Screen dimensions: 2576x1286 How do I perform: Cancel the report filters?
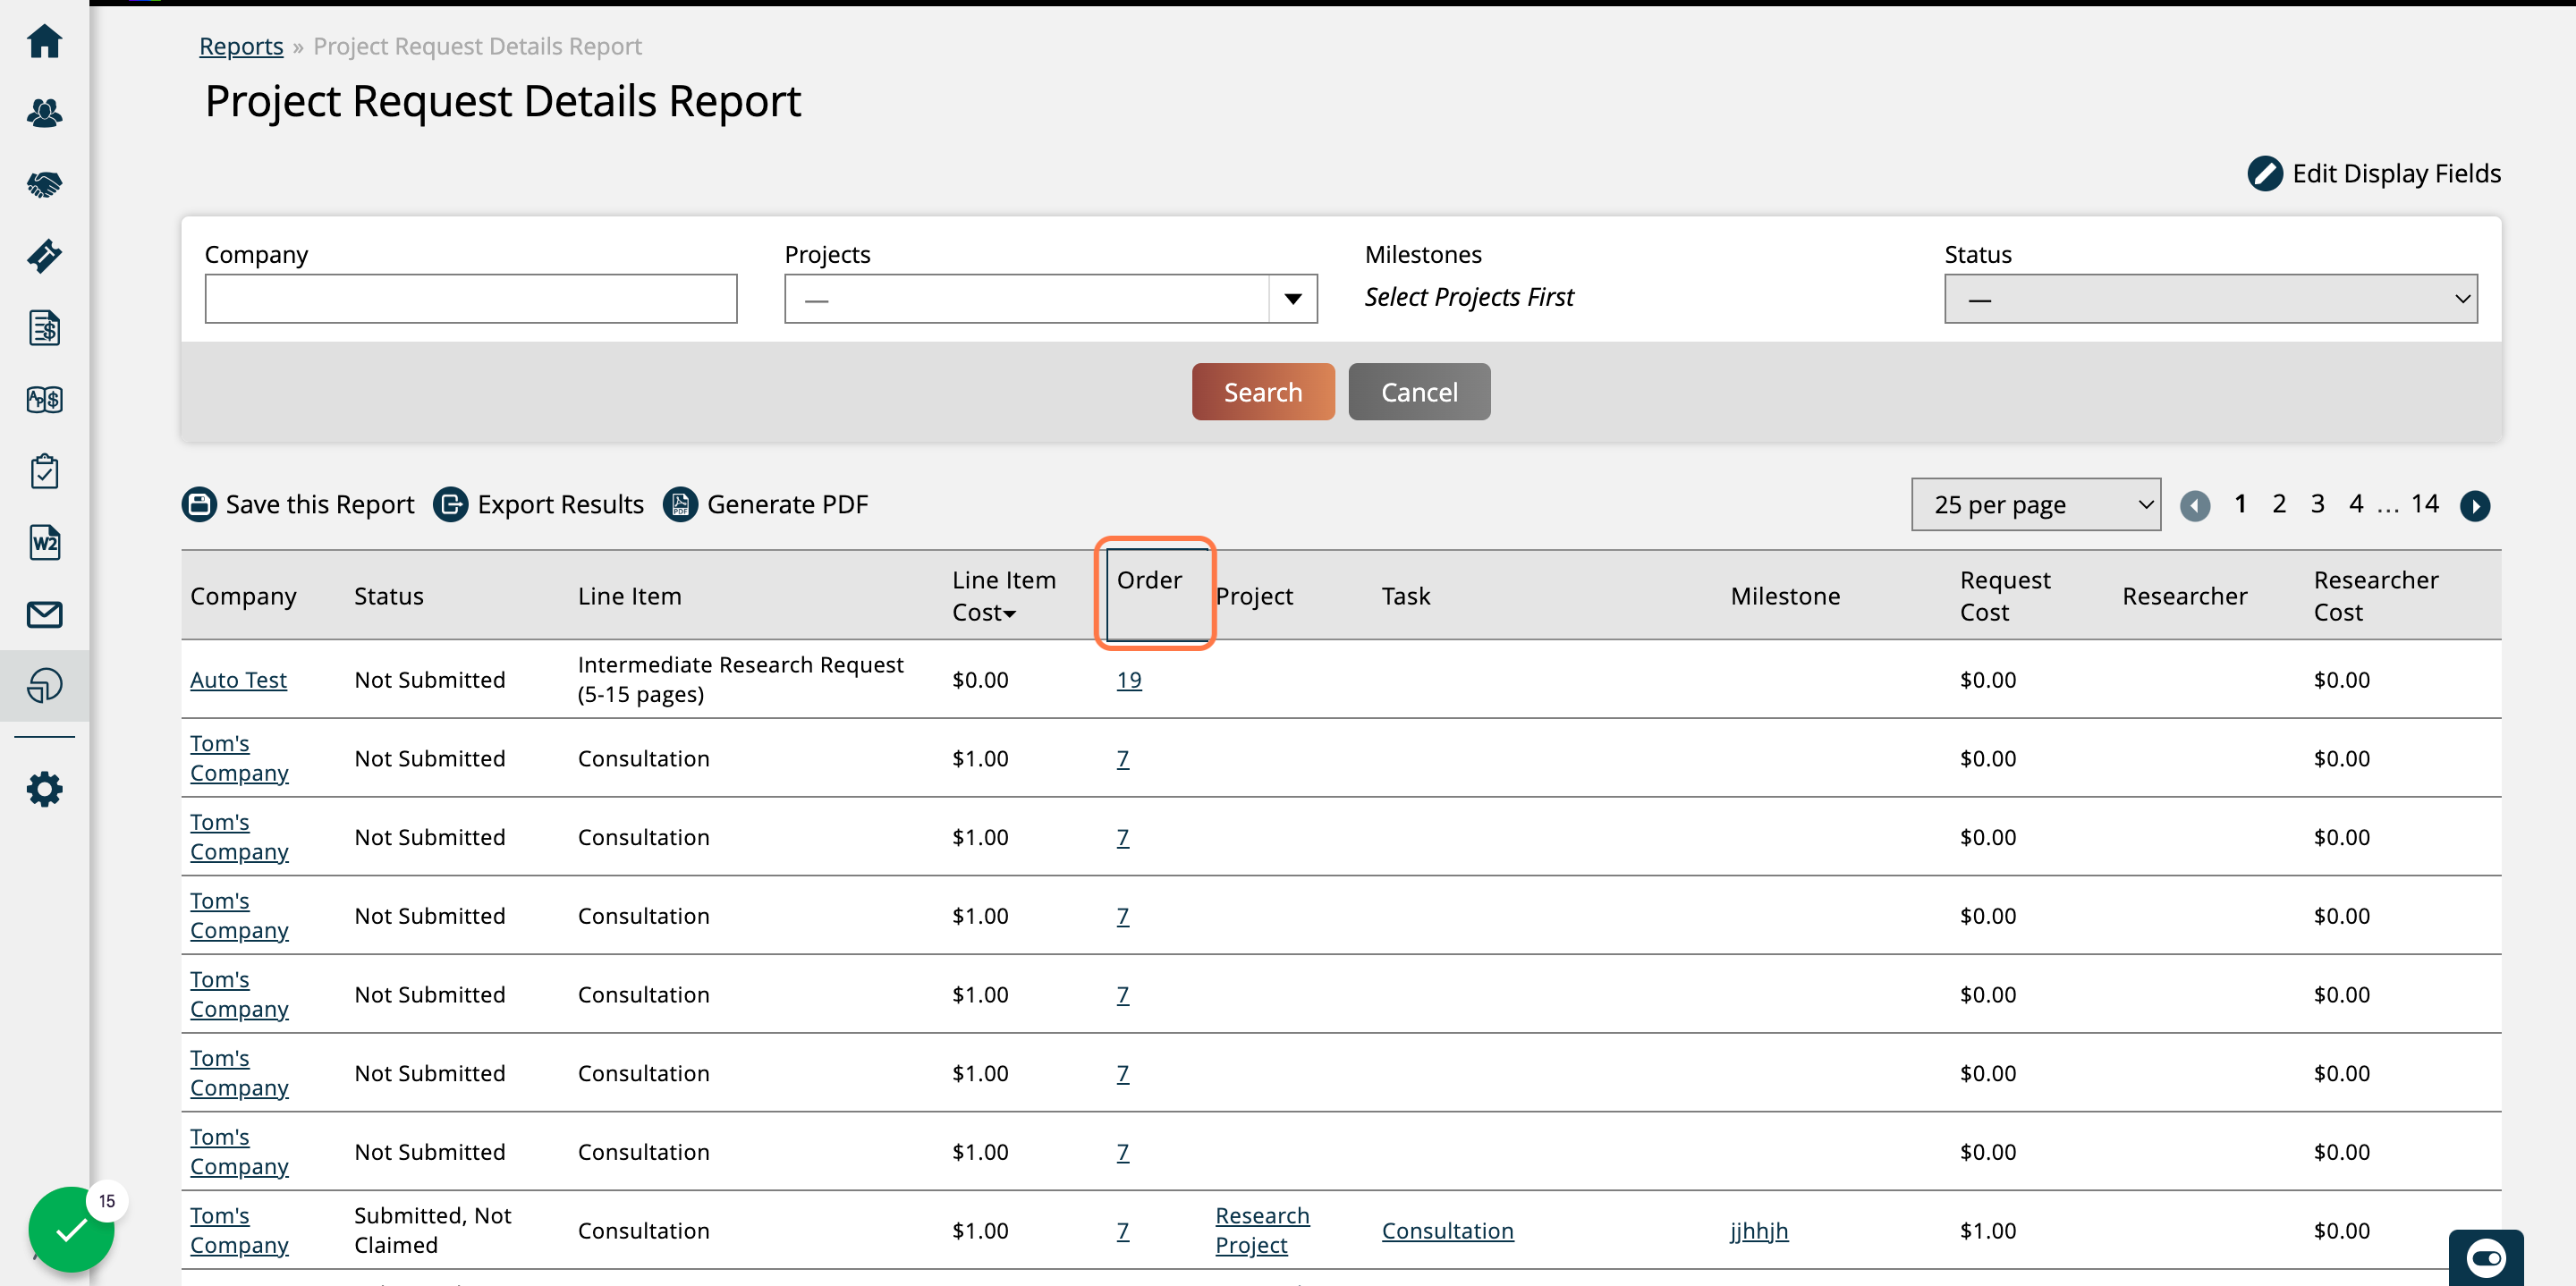(x=1419, y=391)
